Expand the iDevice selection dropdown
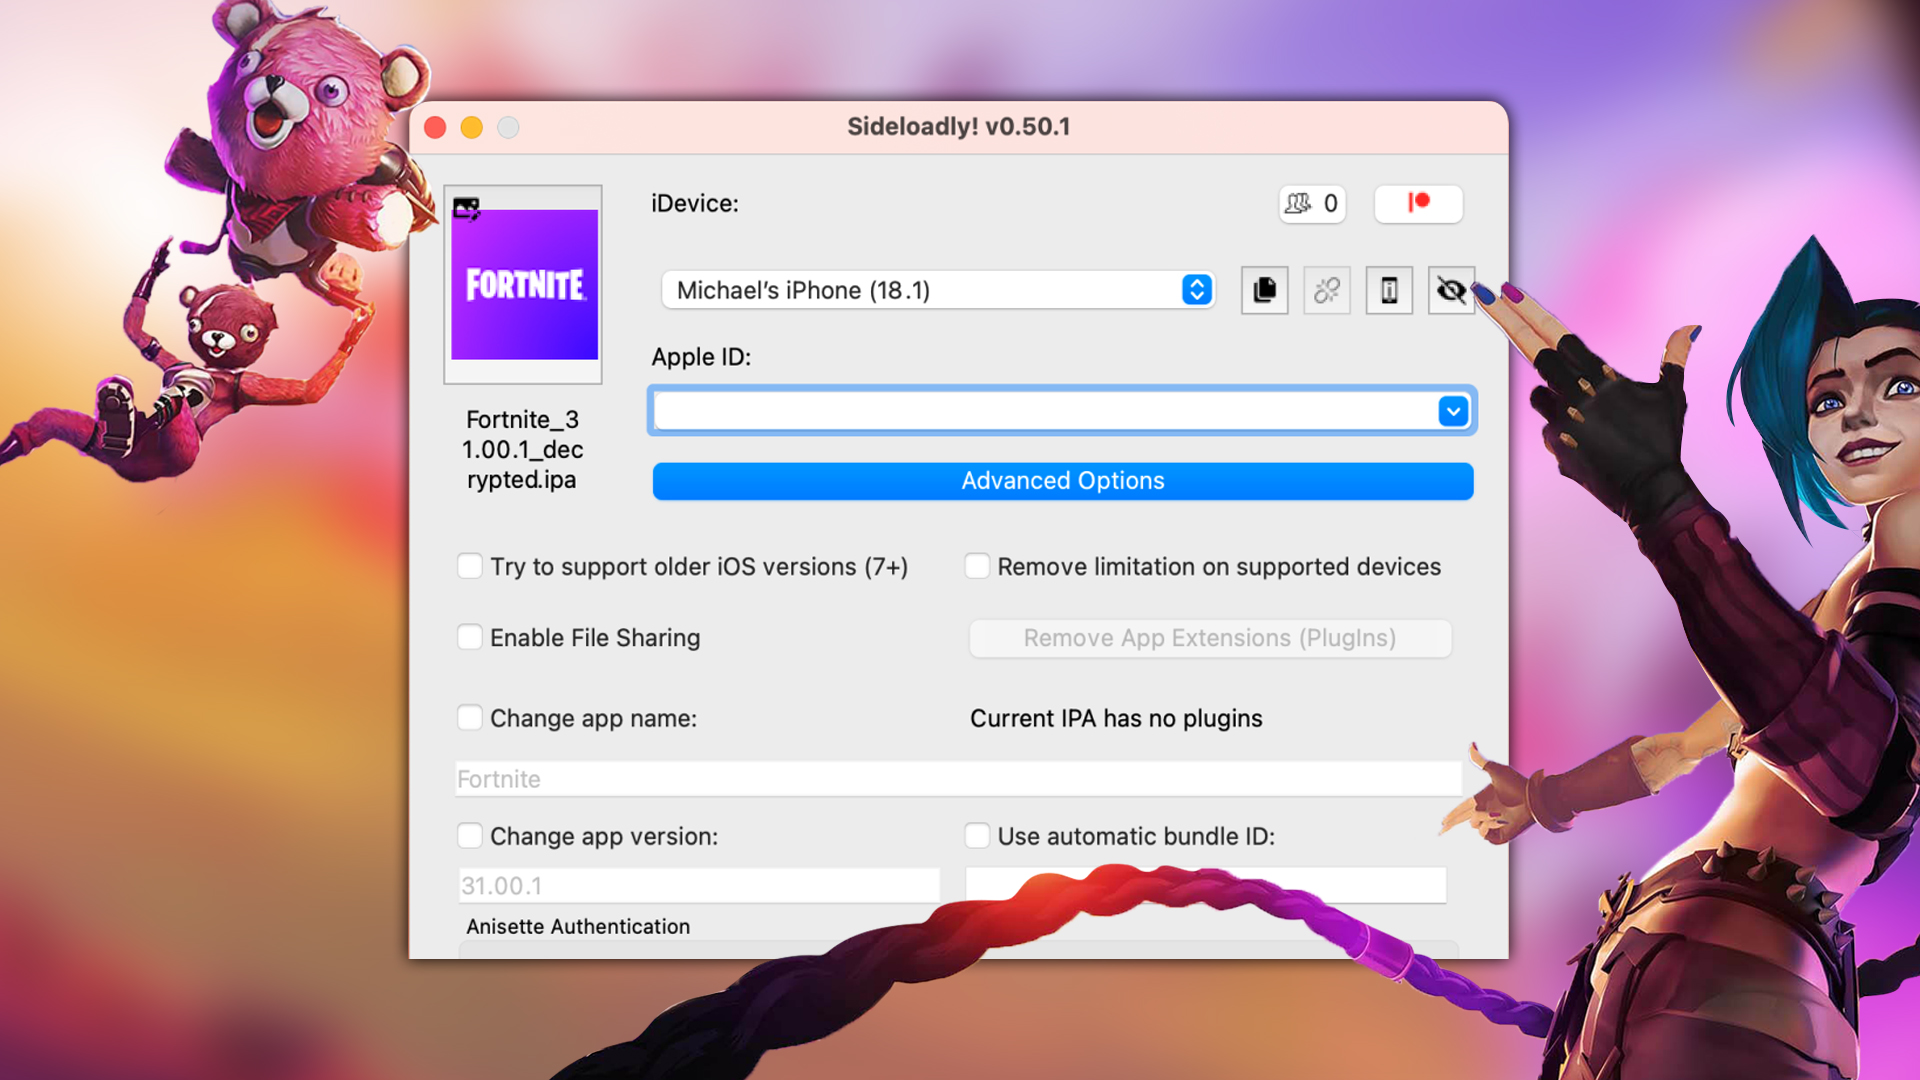This screenshot has width=1920, height=1080. click(1196, 289)
